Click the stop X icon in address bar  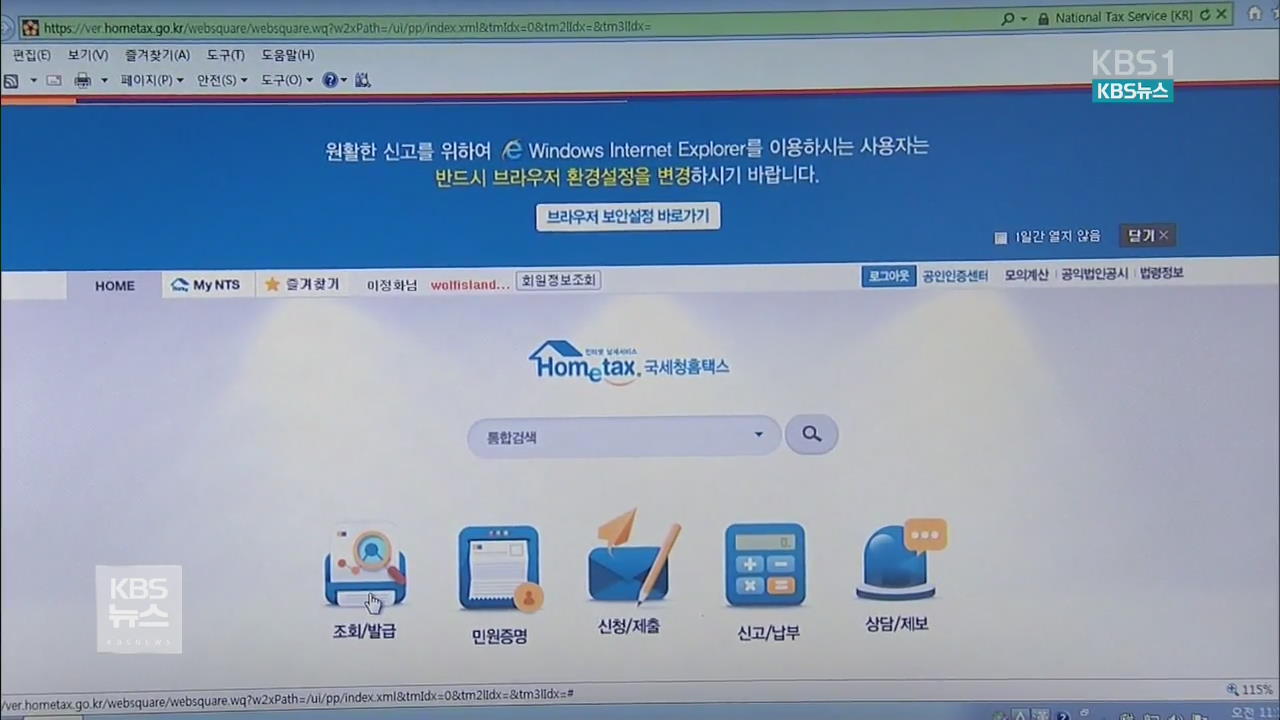tap(1221, 15)
